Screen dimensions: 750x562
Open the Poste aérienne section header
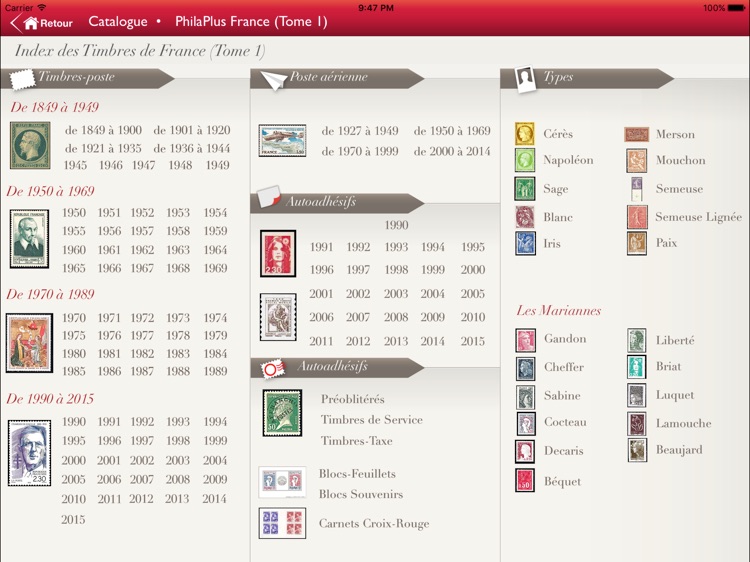coord(337,78)
